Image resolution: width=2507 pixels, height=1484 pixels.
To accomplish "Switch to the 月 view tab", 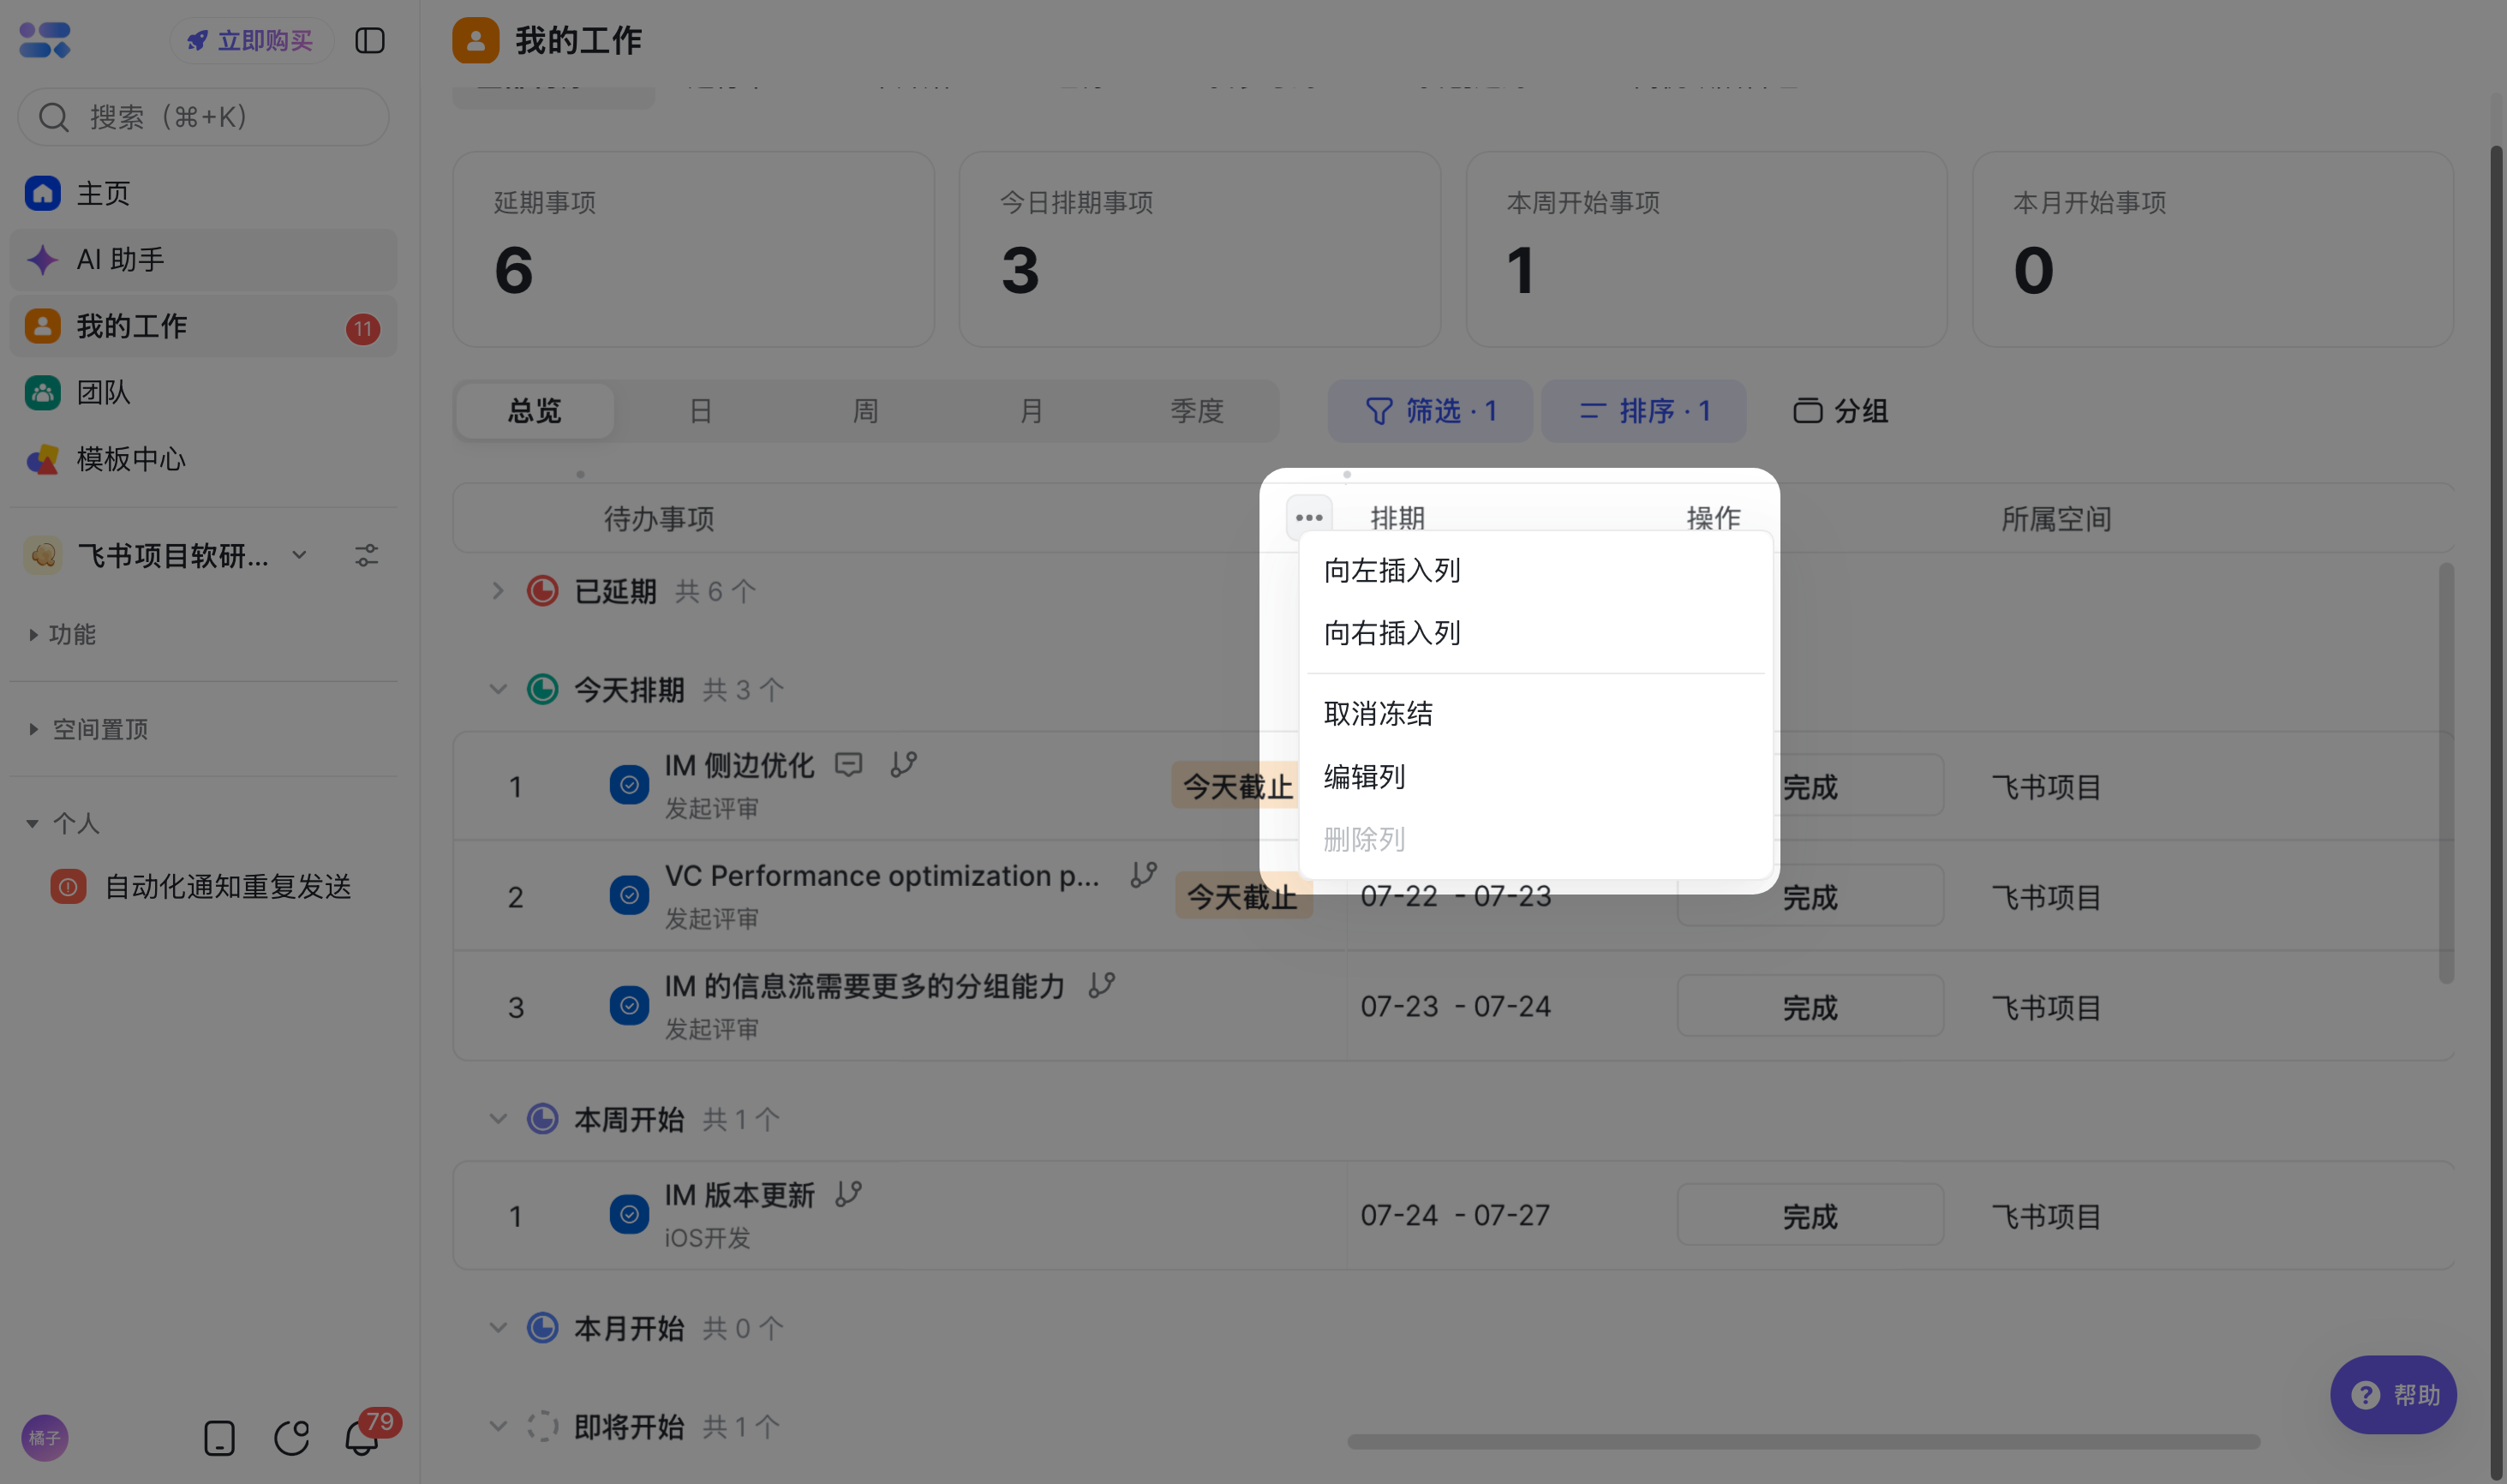I will 1031,411.
